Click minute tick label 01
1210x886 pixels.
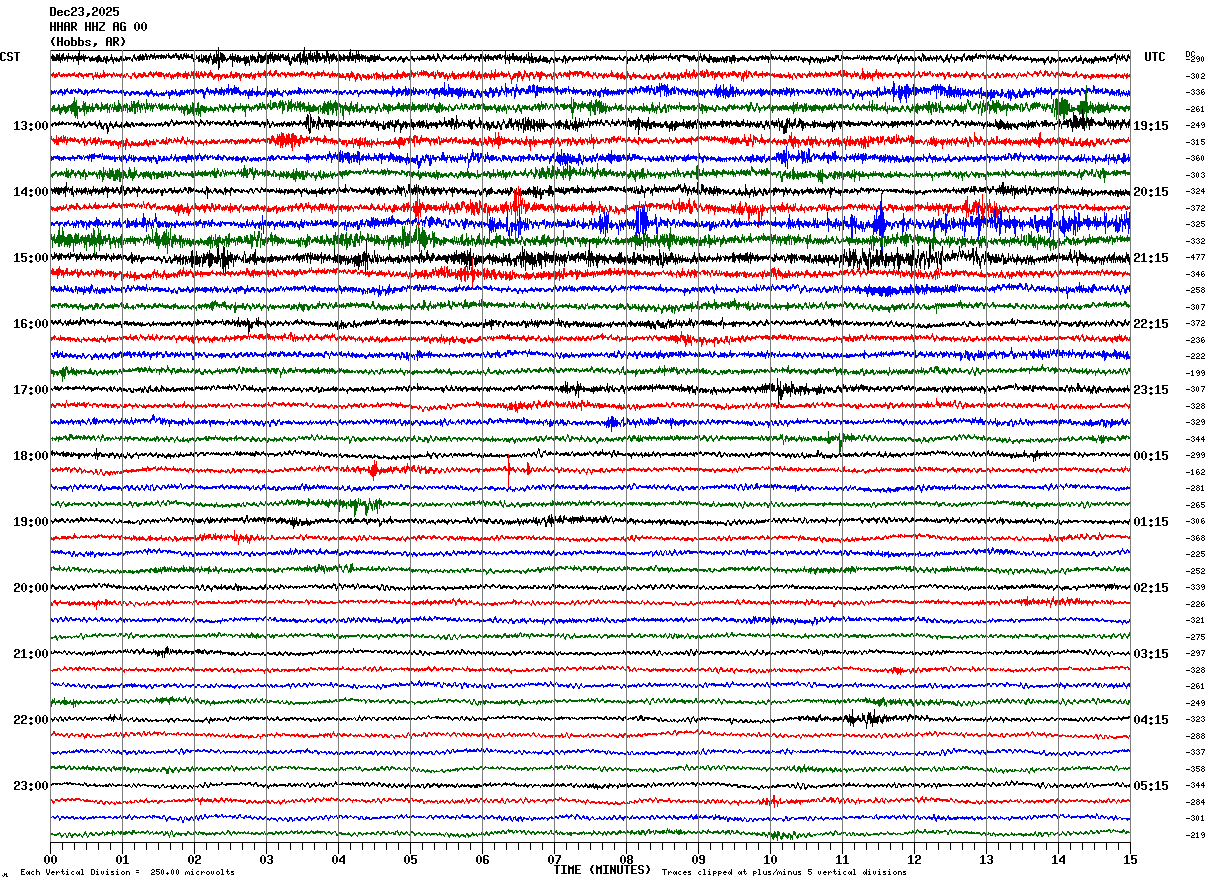pos(122,859)
